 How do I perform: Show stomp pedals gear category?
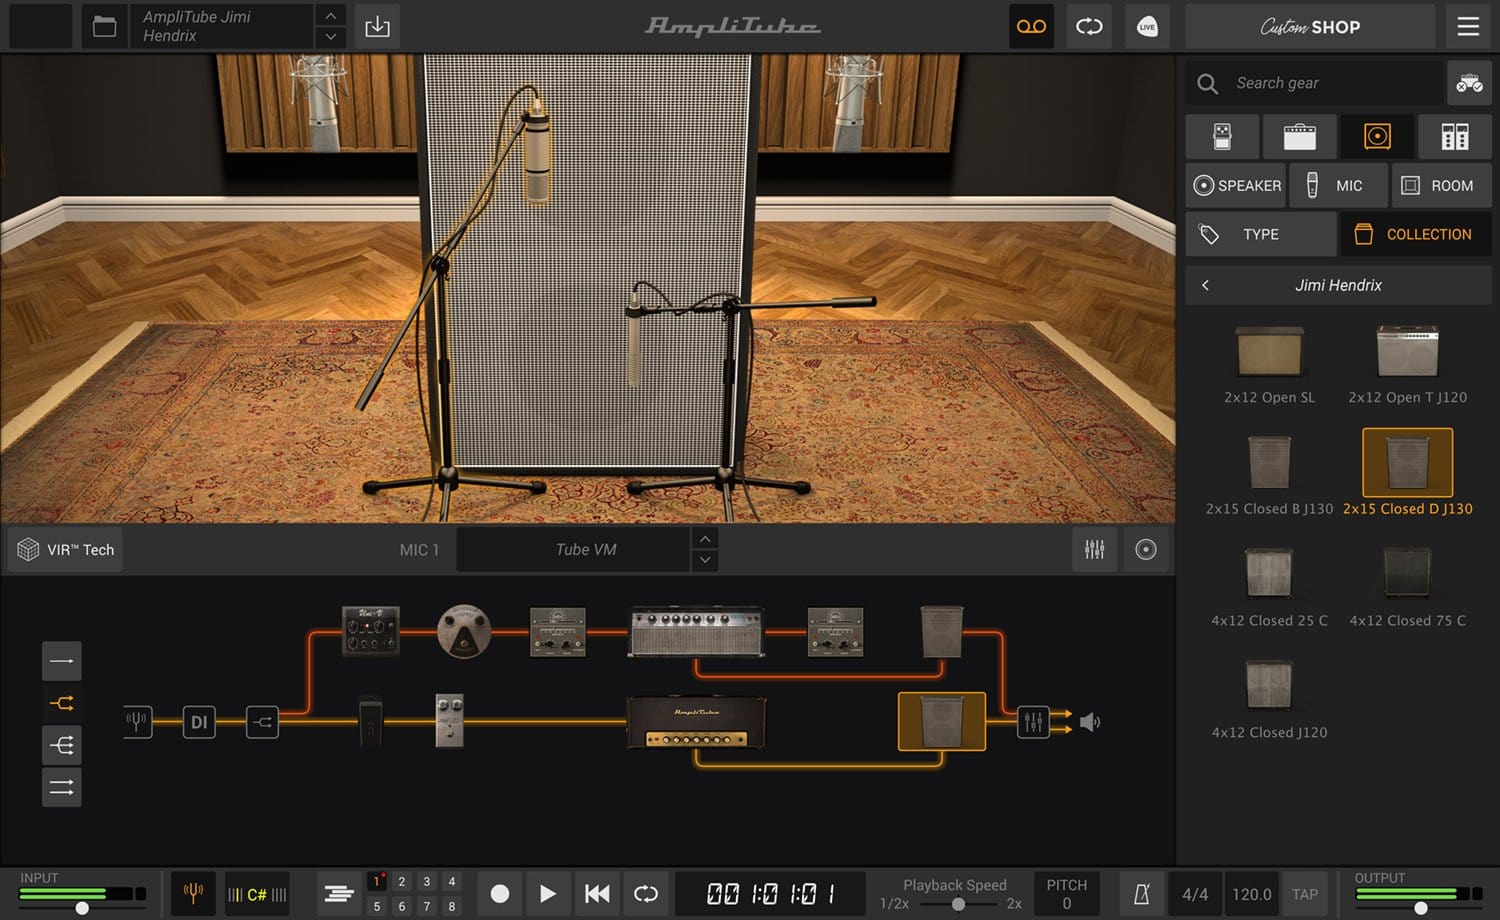1222,136
